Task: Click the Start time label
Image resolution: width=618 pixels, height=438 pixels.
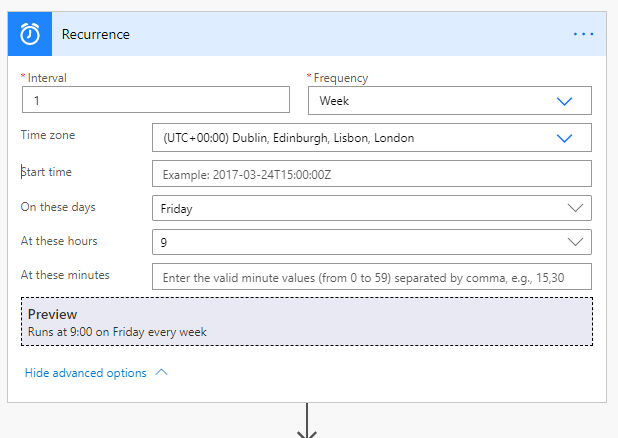Action: [48, 172]
